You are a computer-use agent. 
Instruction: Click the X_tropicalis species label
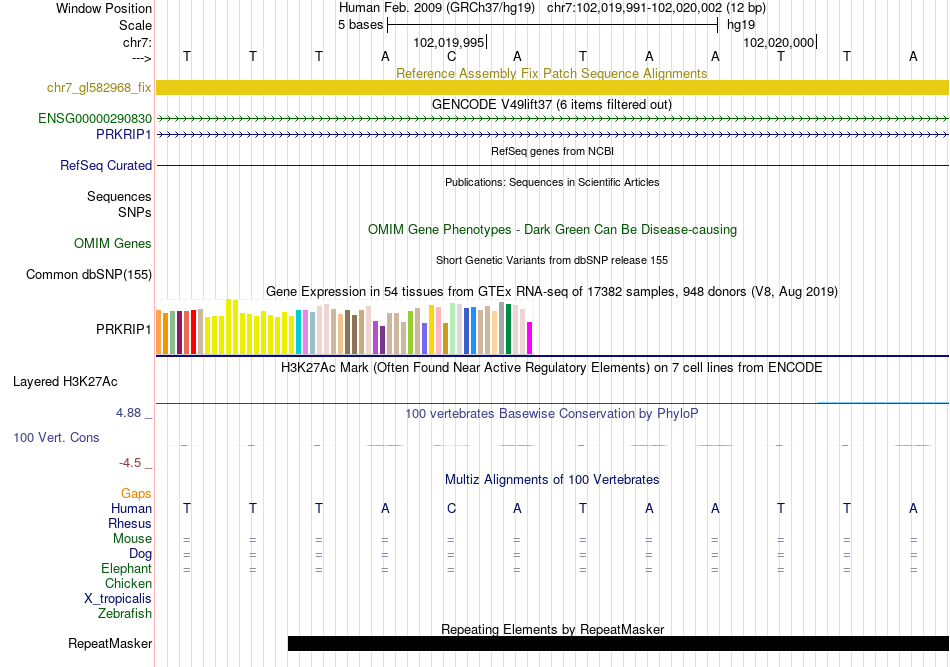click(118, 599)
